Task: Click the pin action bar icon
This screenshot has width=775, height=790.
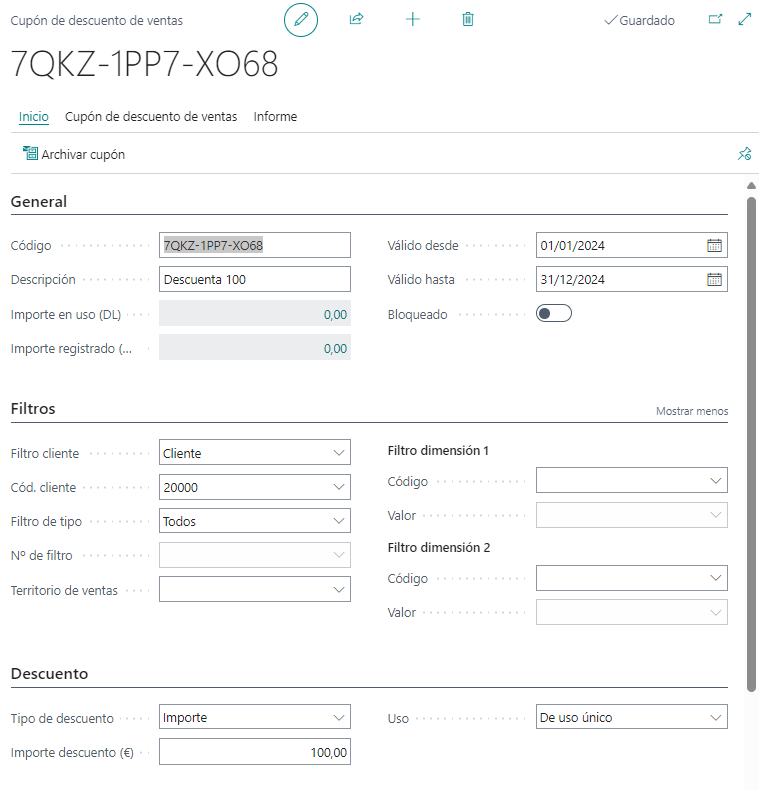Action: click(744, 154)
